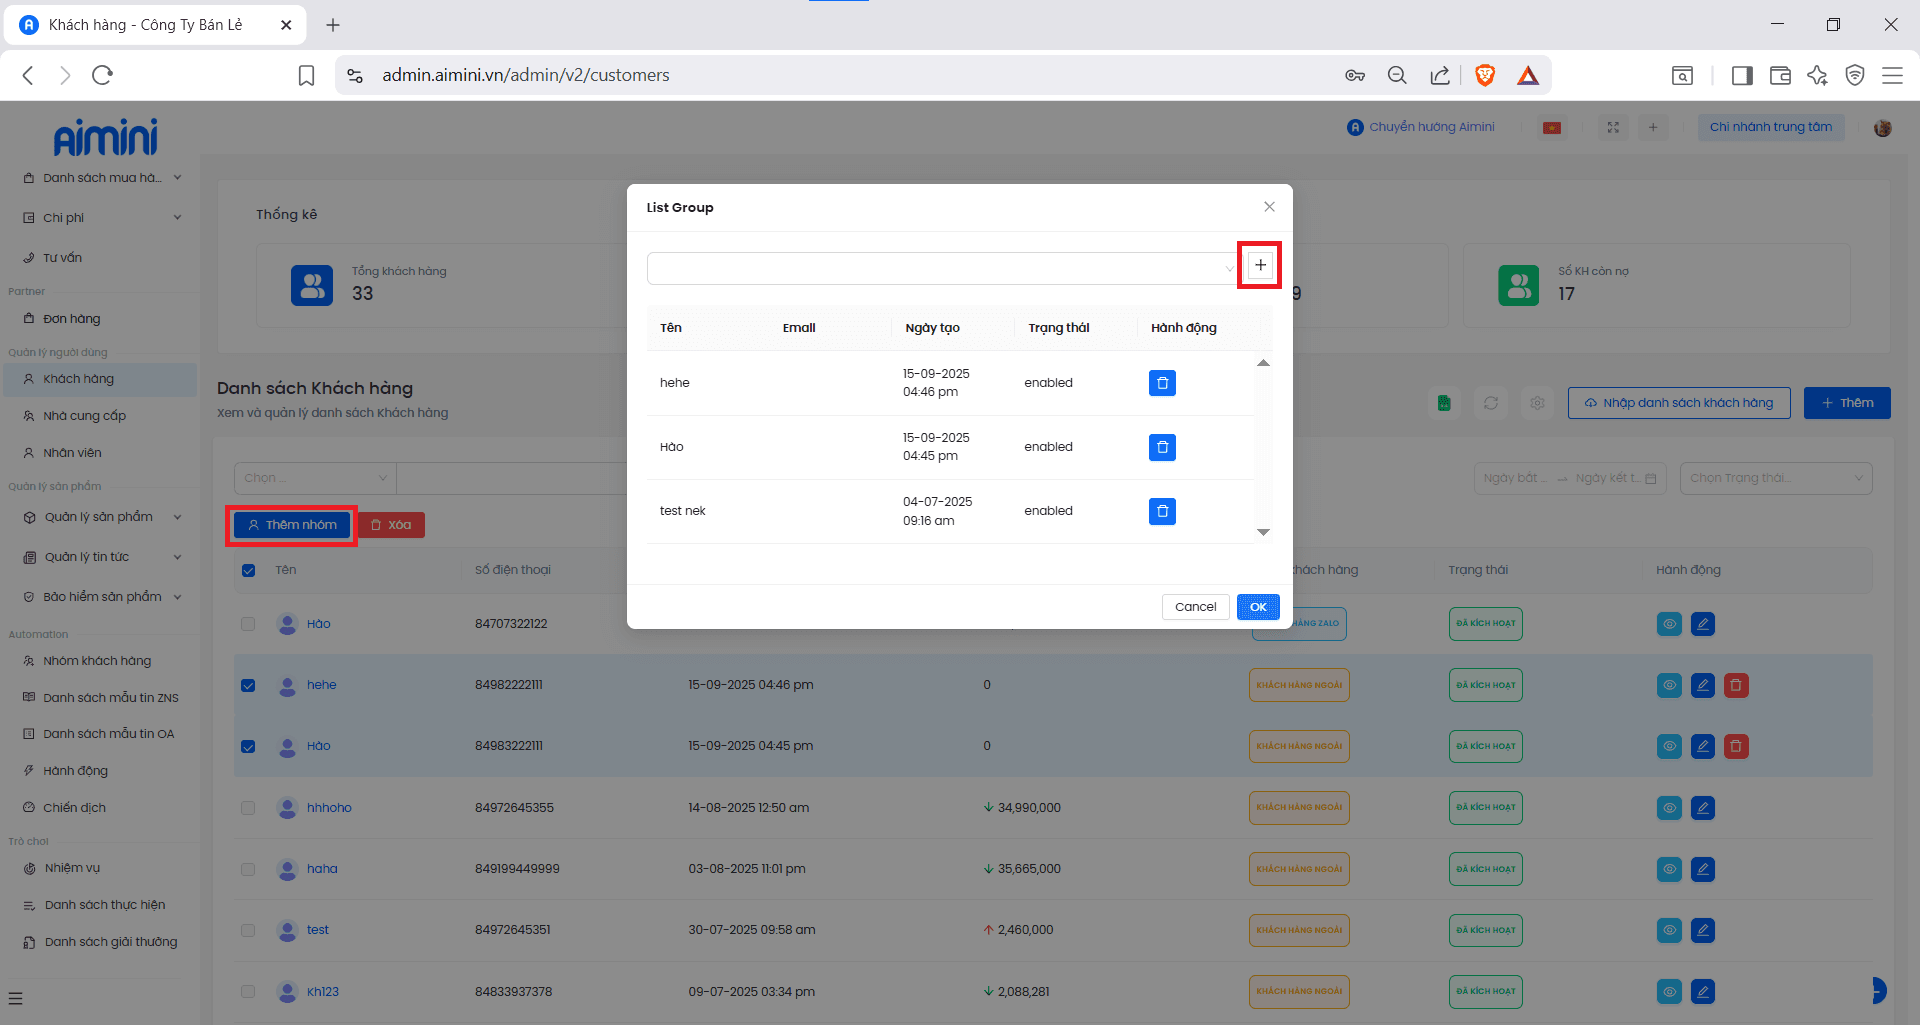Delete the 'hehe' group with trash icon
The image size is (1920, 1025).
(1162, 383)
